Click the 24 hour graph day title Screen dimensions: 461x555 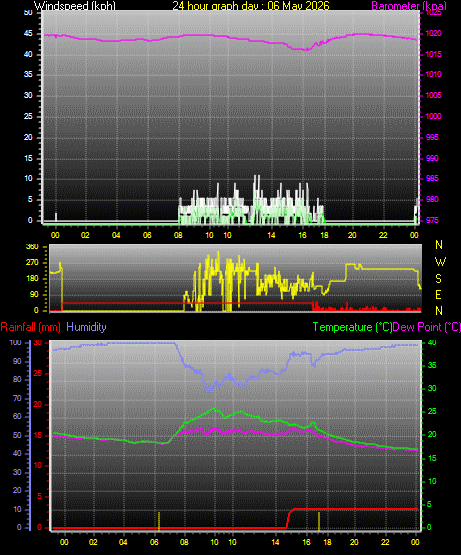[251, 6]
